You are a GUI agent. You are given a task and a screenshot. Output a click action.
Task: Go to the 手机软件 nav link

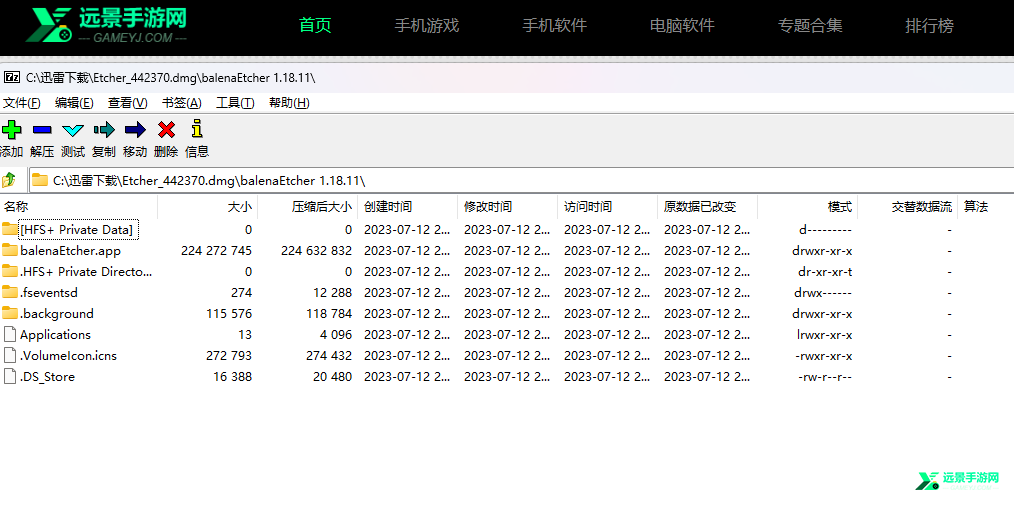[x=555, y=26]
